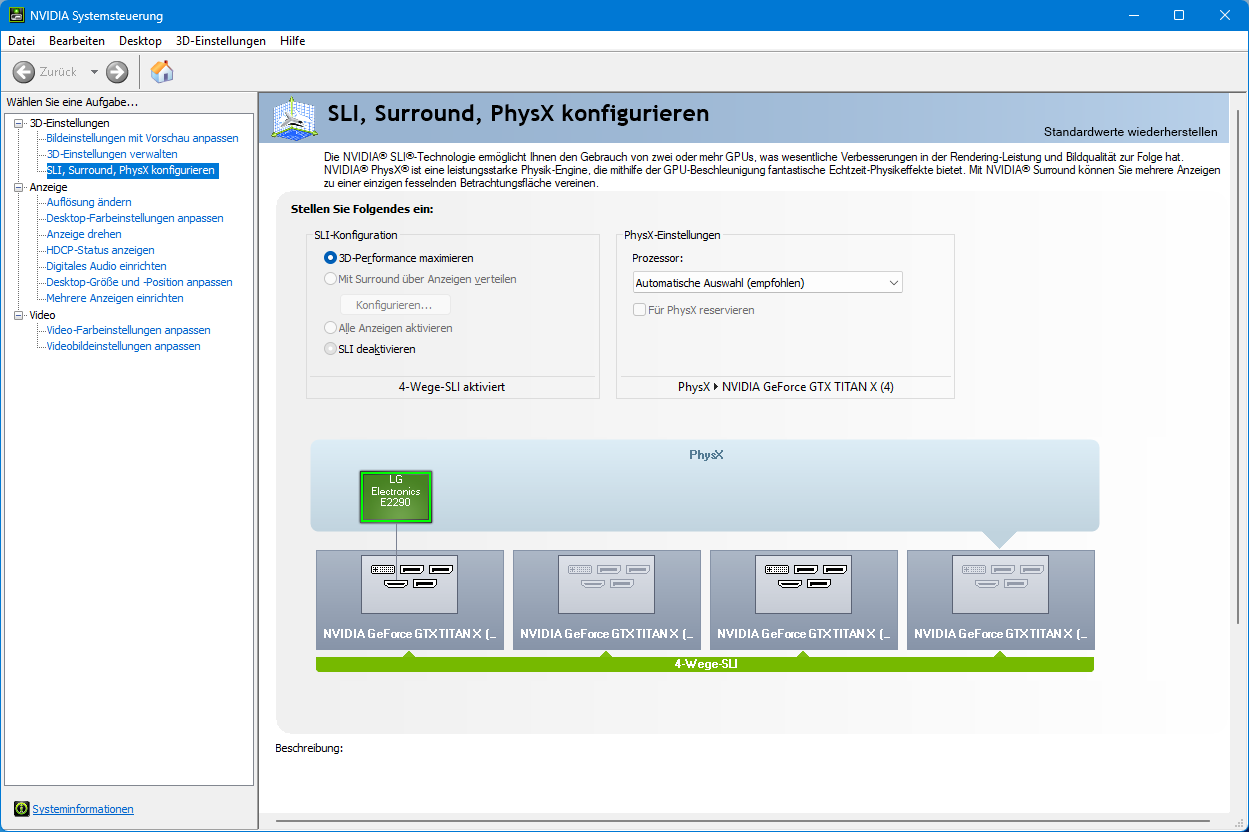The height and width of the screenshot is (832, 1249).
Task: Select the third GeForce GTX TITAN X card
Action: click(803, 600)
